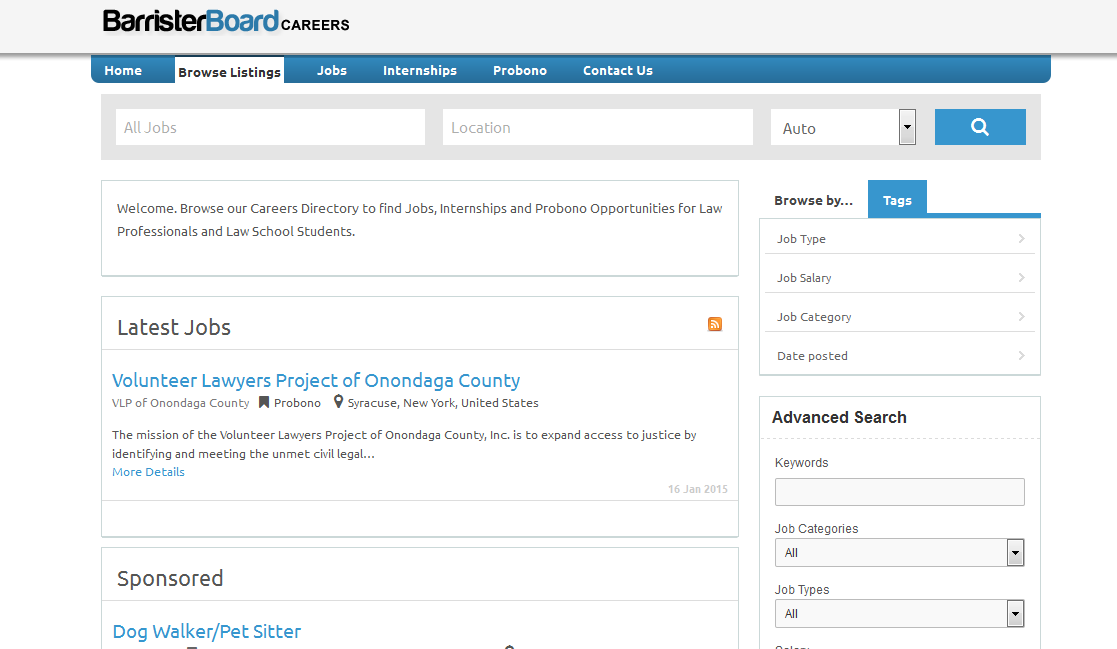Screen dimensions: 1117x649
Task: Open Volunteer Lawyers Project of Onondaga County
Action: tap(316, 380)
